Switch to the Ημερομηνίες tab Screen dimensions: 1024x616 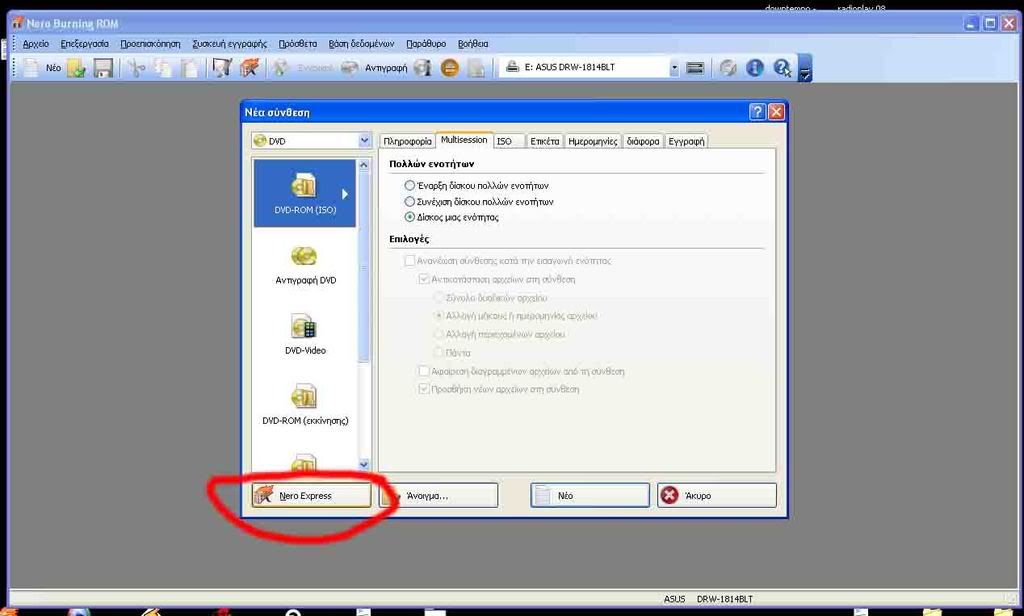pos(592,141)
